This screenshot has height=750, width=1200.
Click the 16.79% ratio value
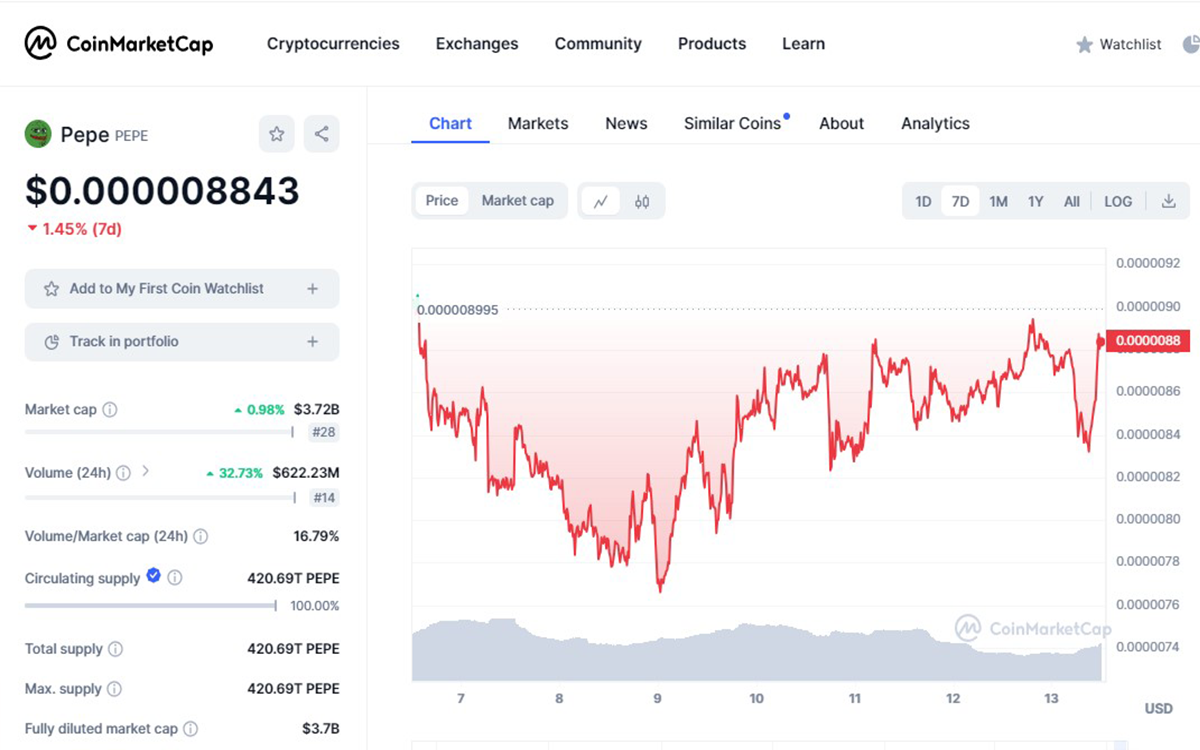click(317, 536)
